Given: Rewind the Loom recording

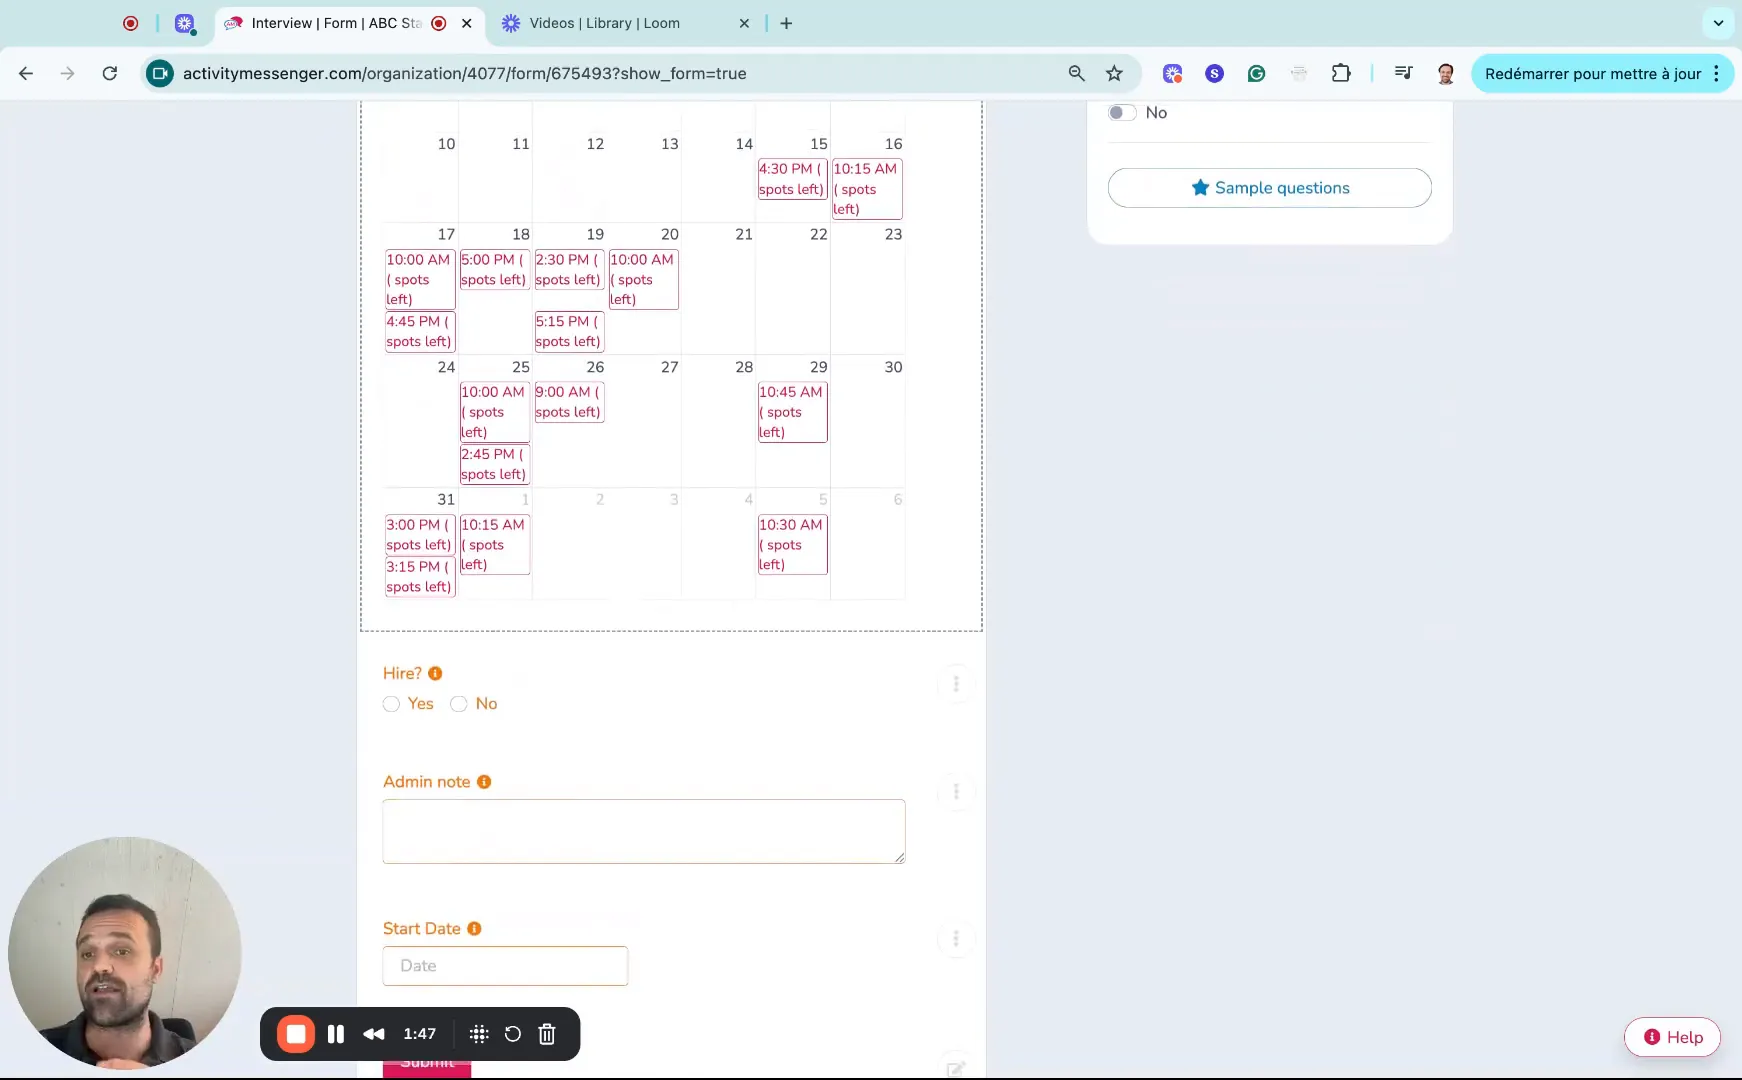Looking at the screenshot, I should point(374,1034).
